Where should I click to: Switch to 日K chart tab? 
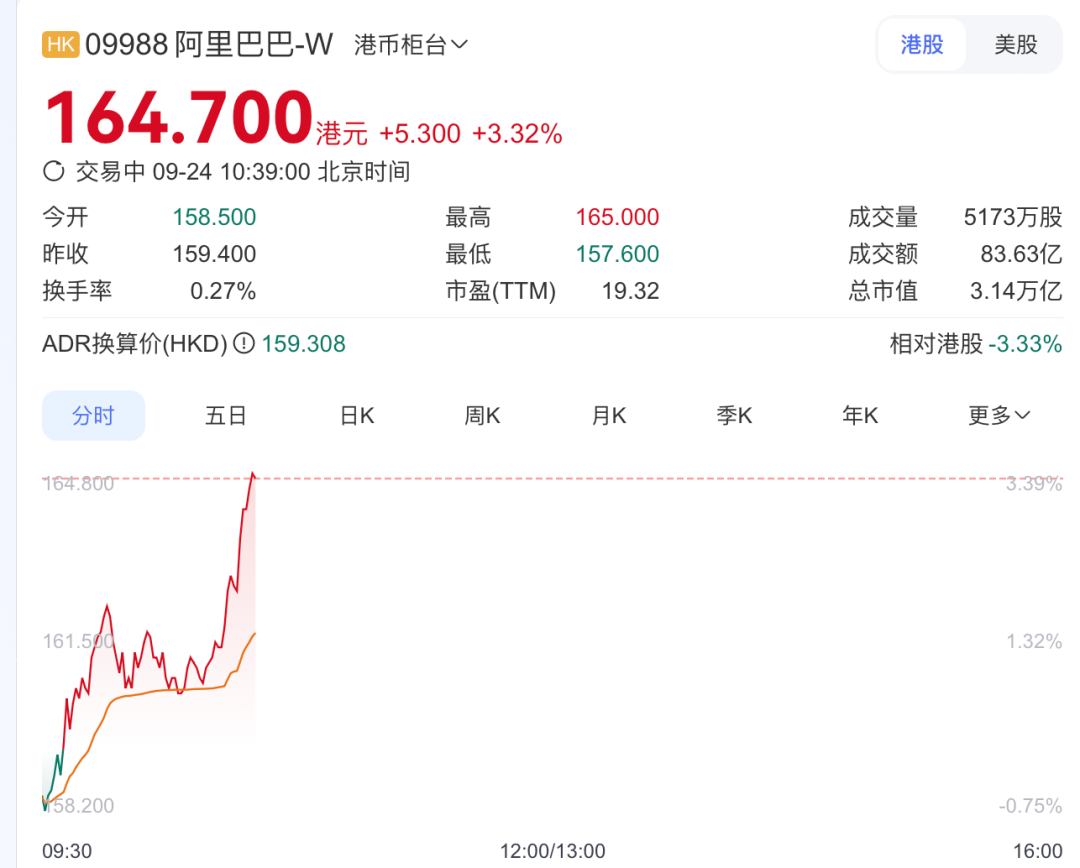tap(357, 416)
